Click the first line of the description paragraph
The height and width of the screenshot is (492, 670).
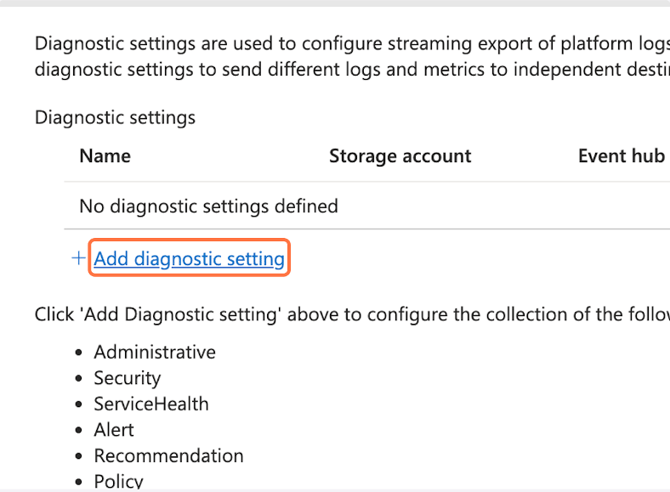pos(350,44)
